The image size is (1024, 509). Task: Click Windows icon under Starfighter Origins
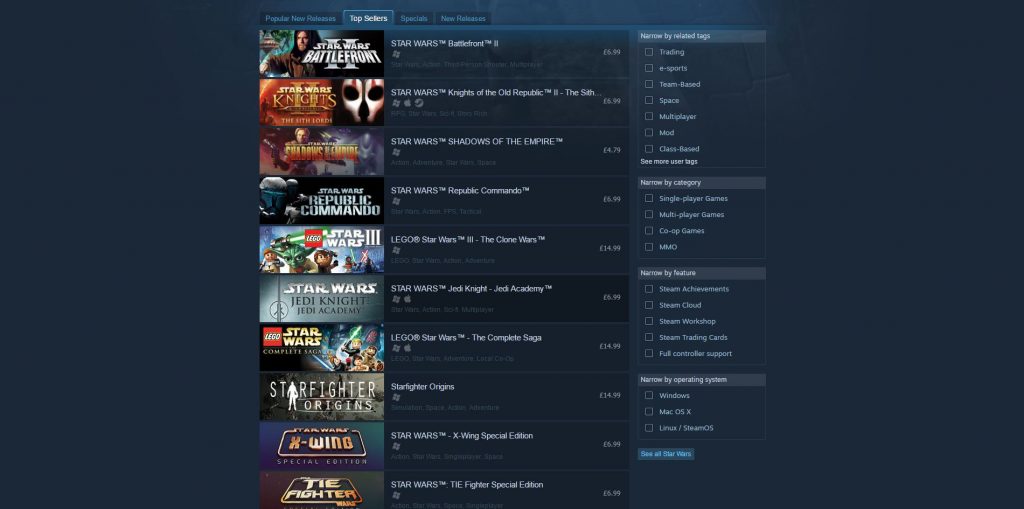[x=396, y=397]
